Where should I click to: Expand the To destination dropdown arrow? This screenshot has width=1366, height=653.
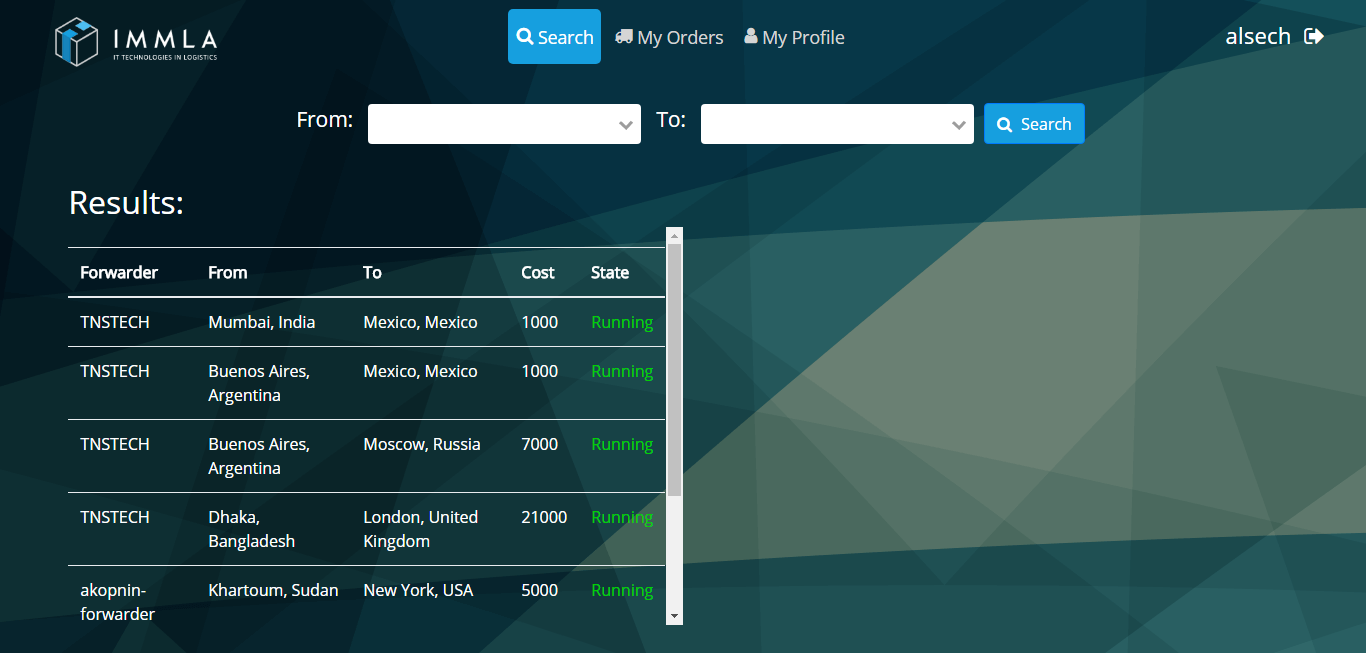click(959, 125)
